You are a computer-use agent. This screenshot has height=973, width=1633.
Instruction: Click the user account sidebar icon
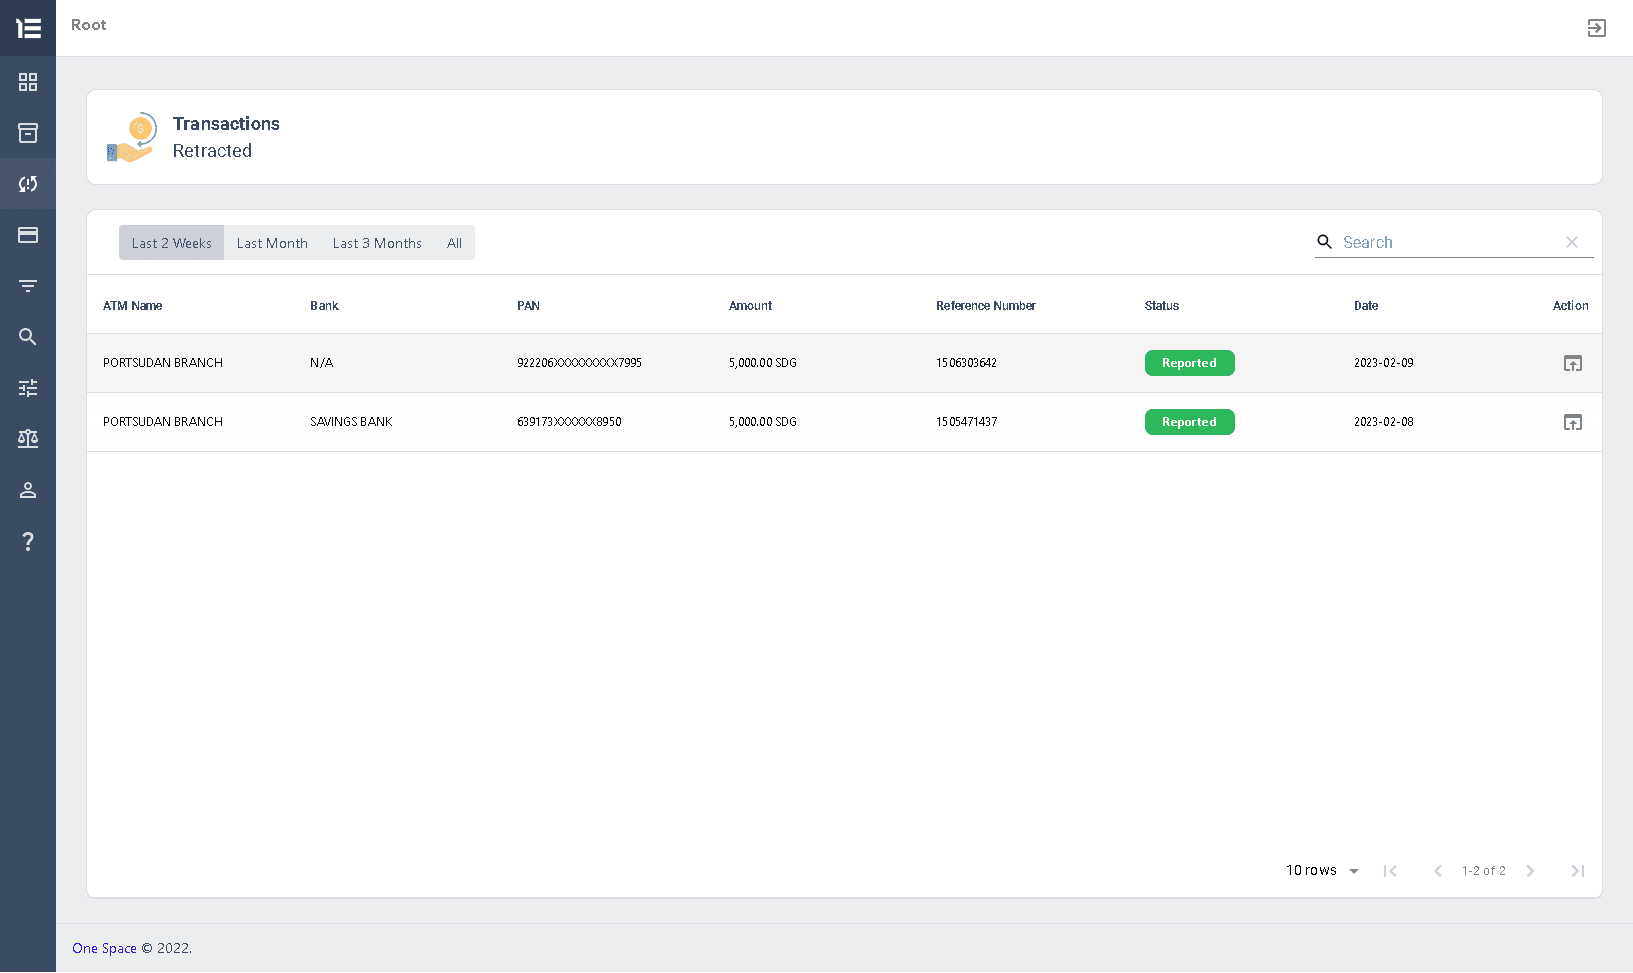pyautogui.click(x=28, y=490)
